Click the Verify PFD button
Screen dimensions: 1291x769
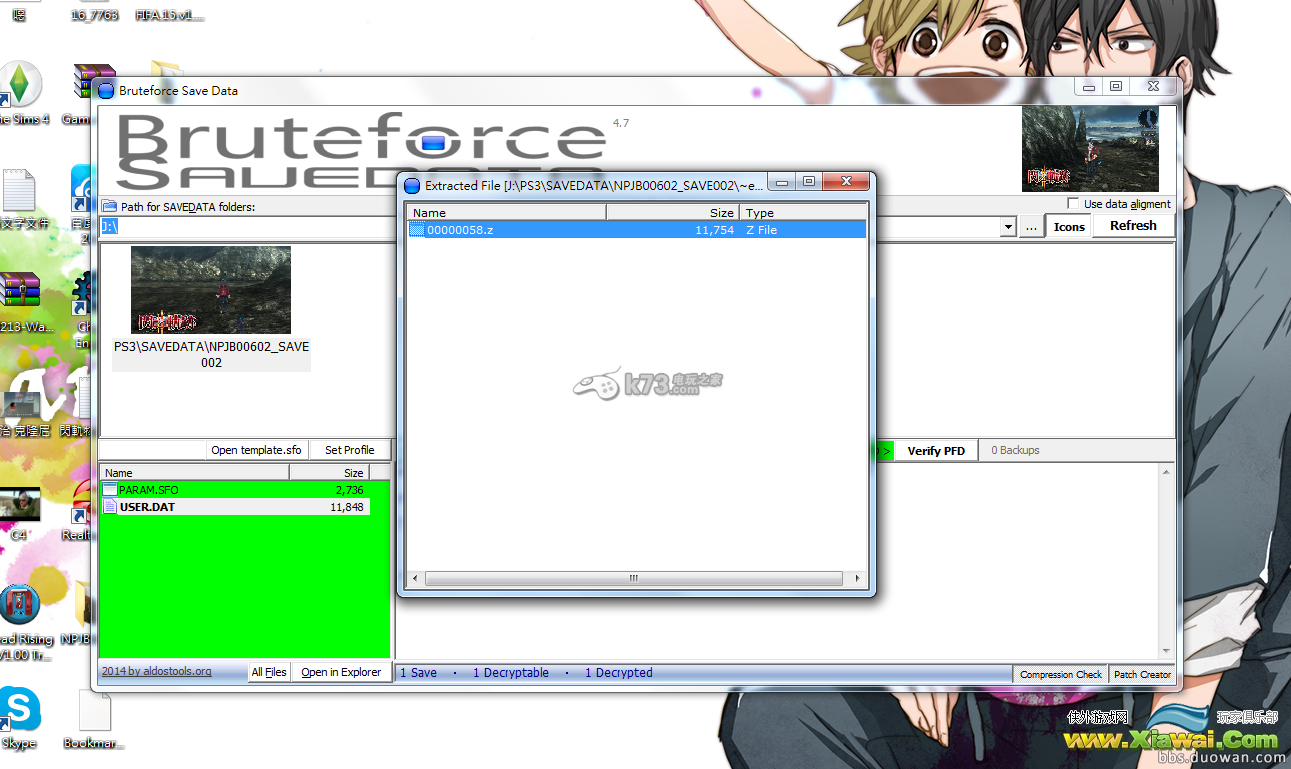[936, 451]
